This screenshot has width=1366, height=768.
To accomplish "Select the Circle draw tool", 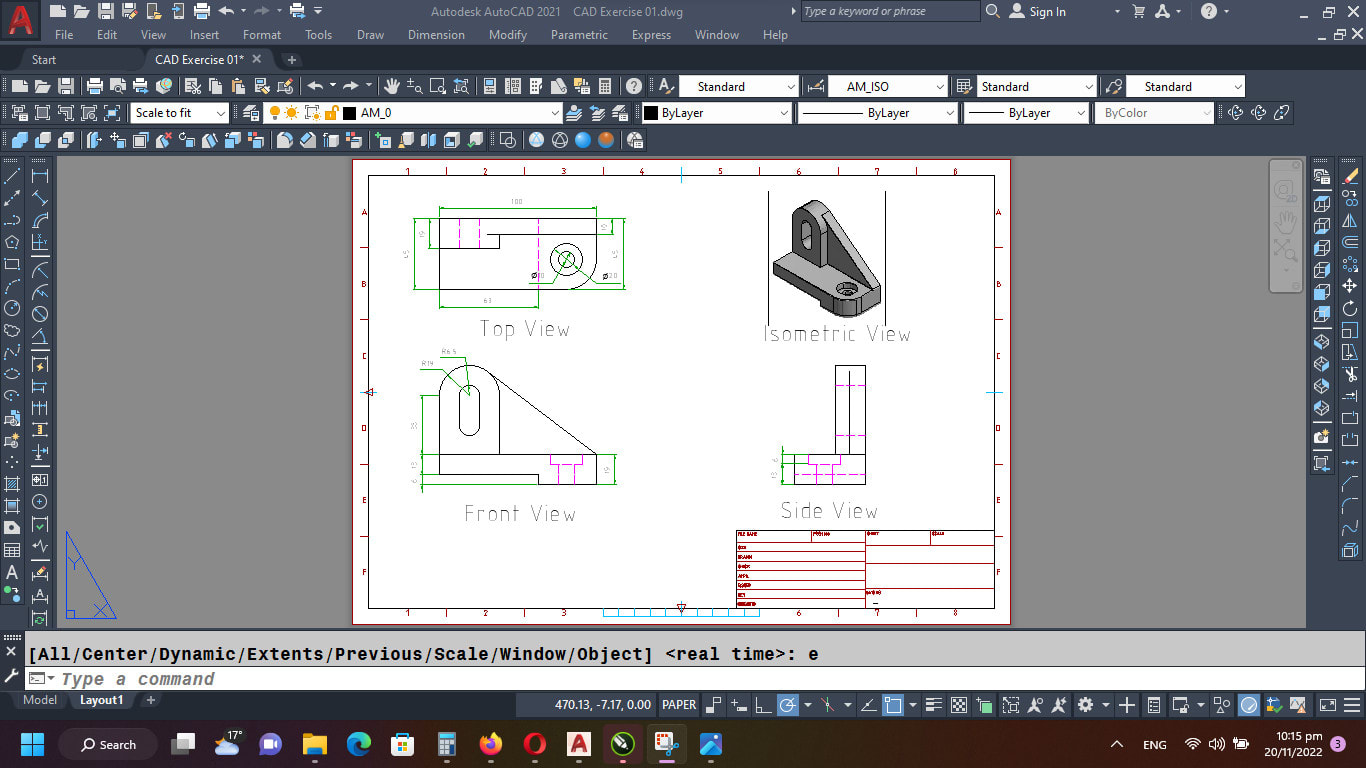I will coord(12,308).
